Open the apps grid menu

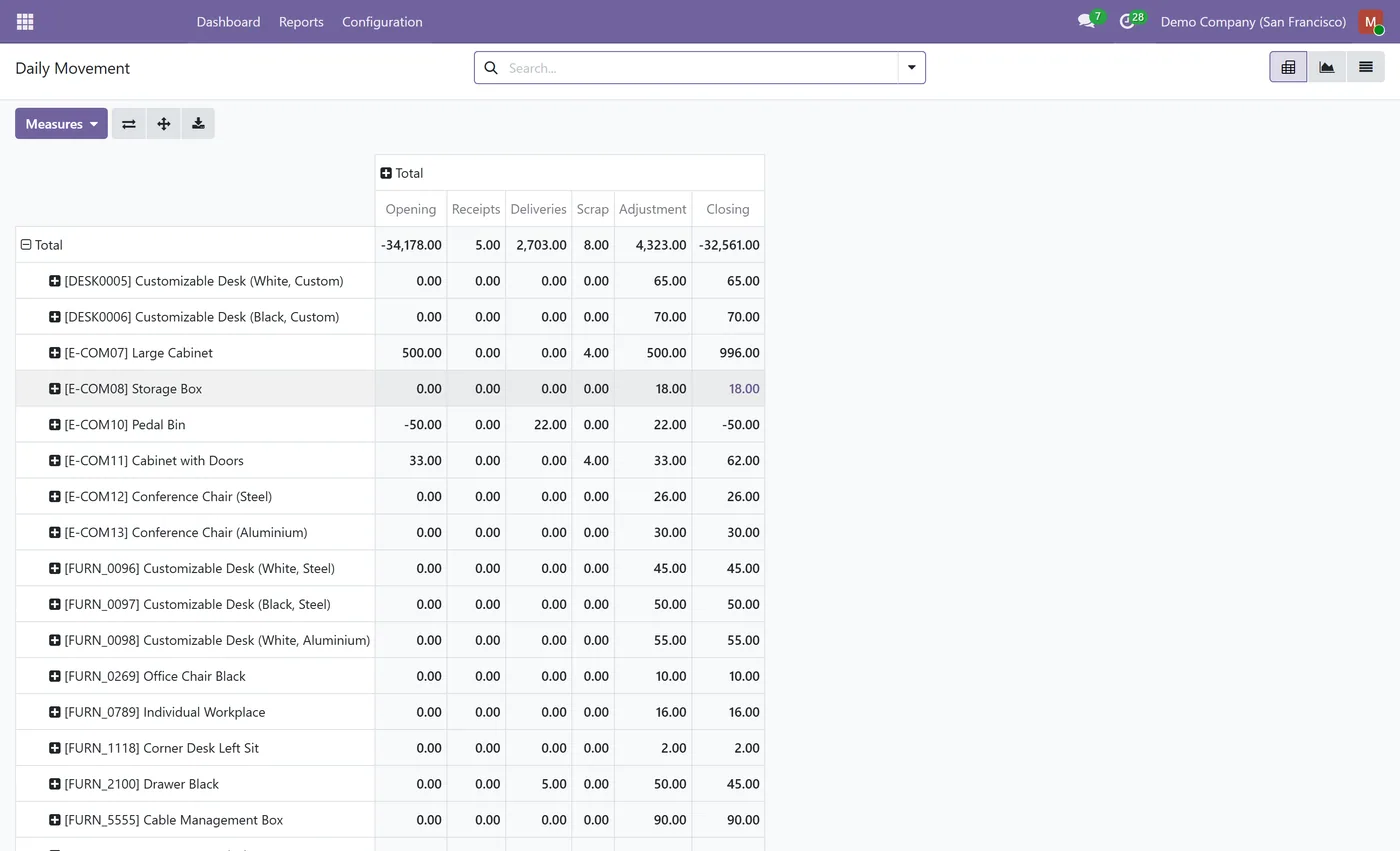pyautogui.click(x=25, y=21)
